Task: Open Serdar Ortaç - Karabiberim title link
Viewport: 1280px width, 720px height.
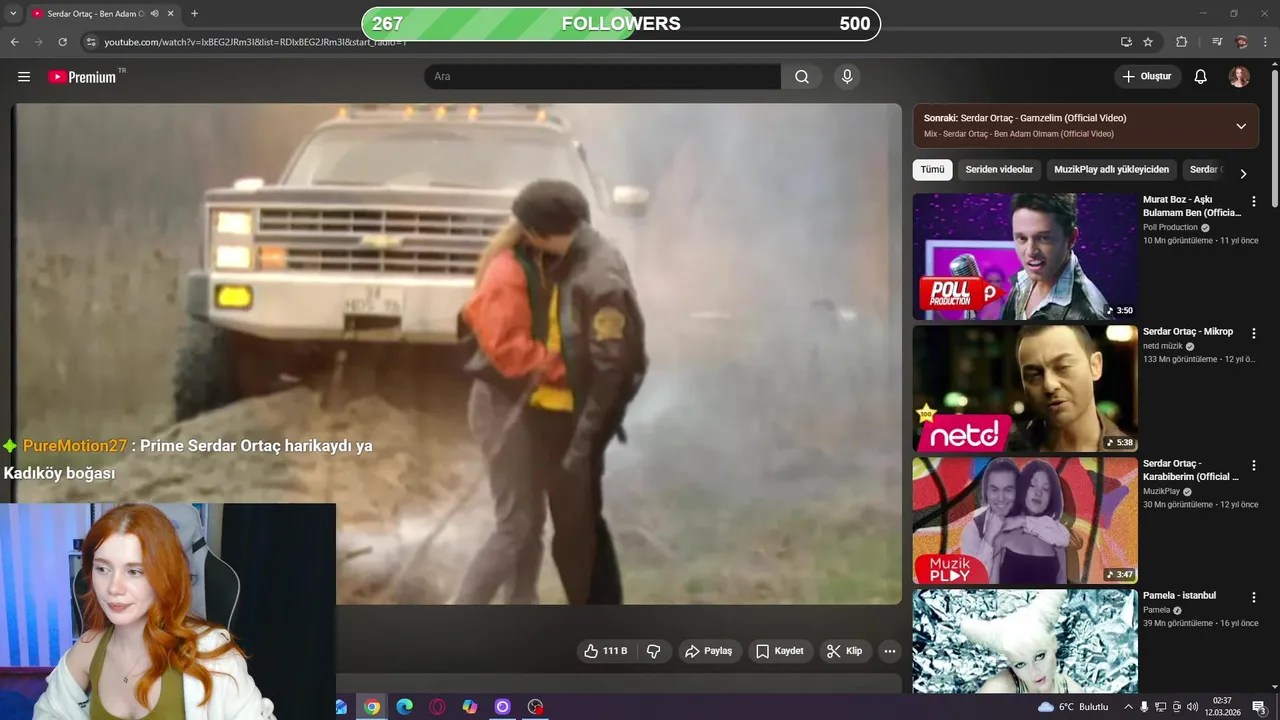Action: (1190, 470)
